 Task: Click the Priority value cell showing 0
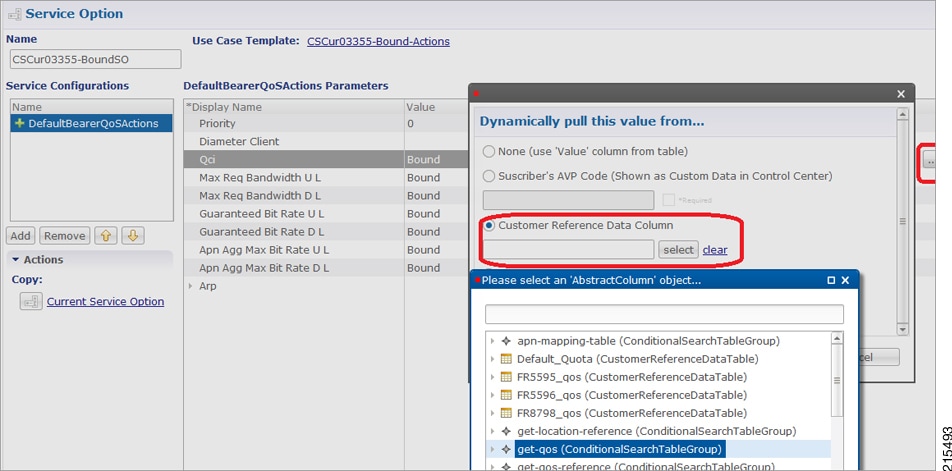pos(436,123)
